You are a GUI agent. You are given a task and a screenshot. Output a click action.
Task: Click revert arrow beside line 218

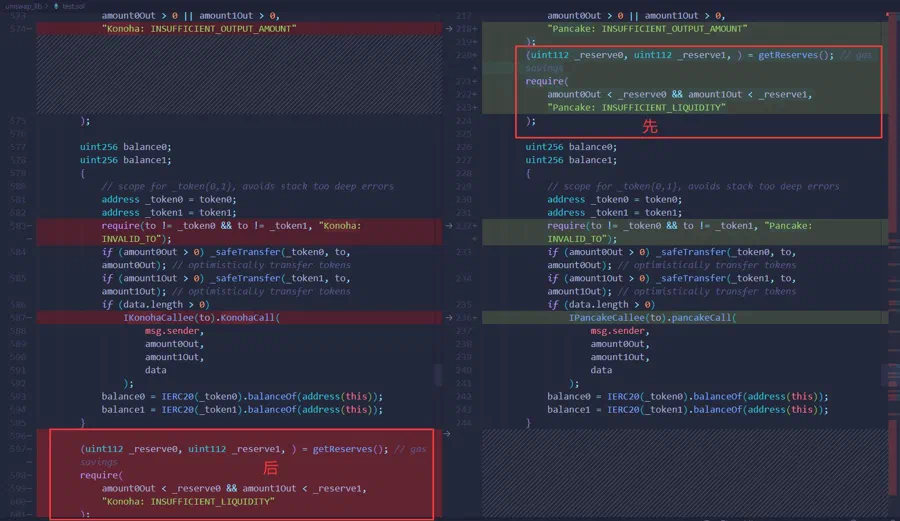449,29
